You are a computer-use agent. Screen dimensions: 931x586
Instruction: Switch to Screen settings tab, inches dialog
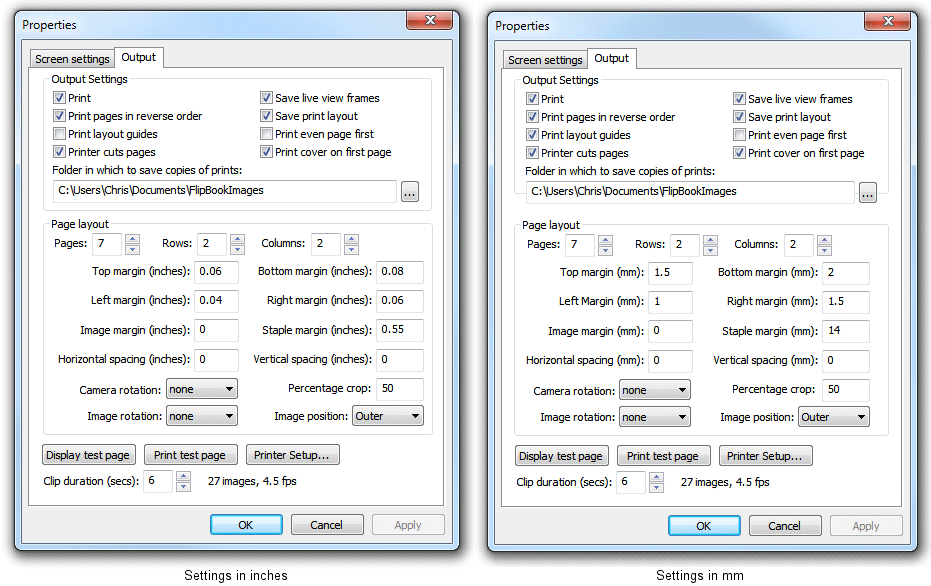[72, 59]
